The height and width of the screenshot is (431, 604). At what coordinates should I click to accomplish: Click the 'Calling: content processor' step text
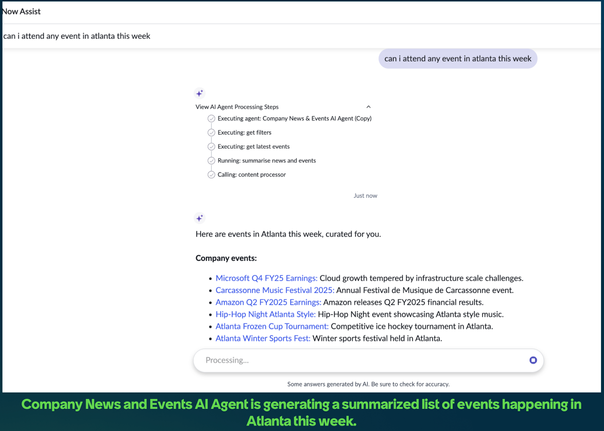point(252,174)
